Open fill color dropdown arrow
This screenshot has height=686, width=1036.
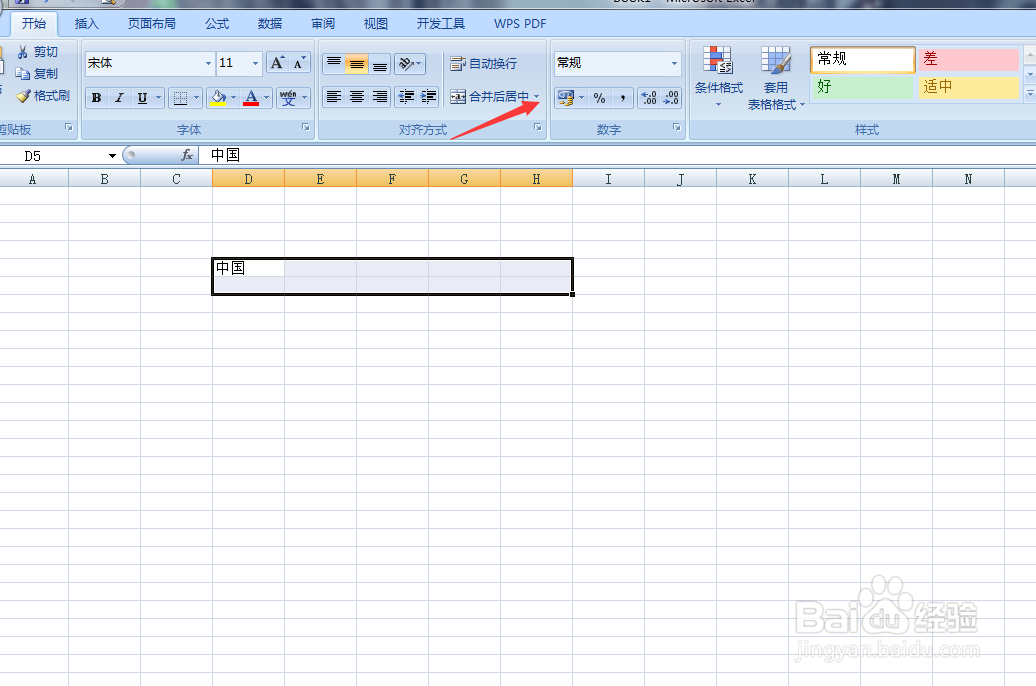[x=233, y=98]
